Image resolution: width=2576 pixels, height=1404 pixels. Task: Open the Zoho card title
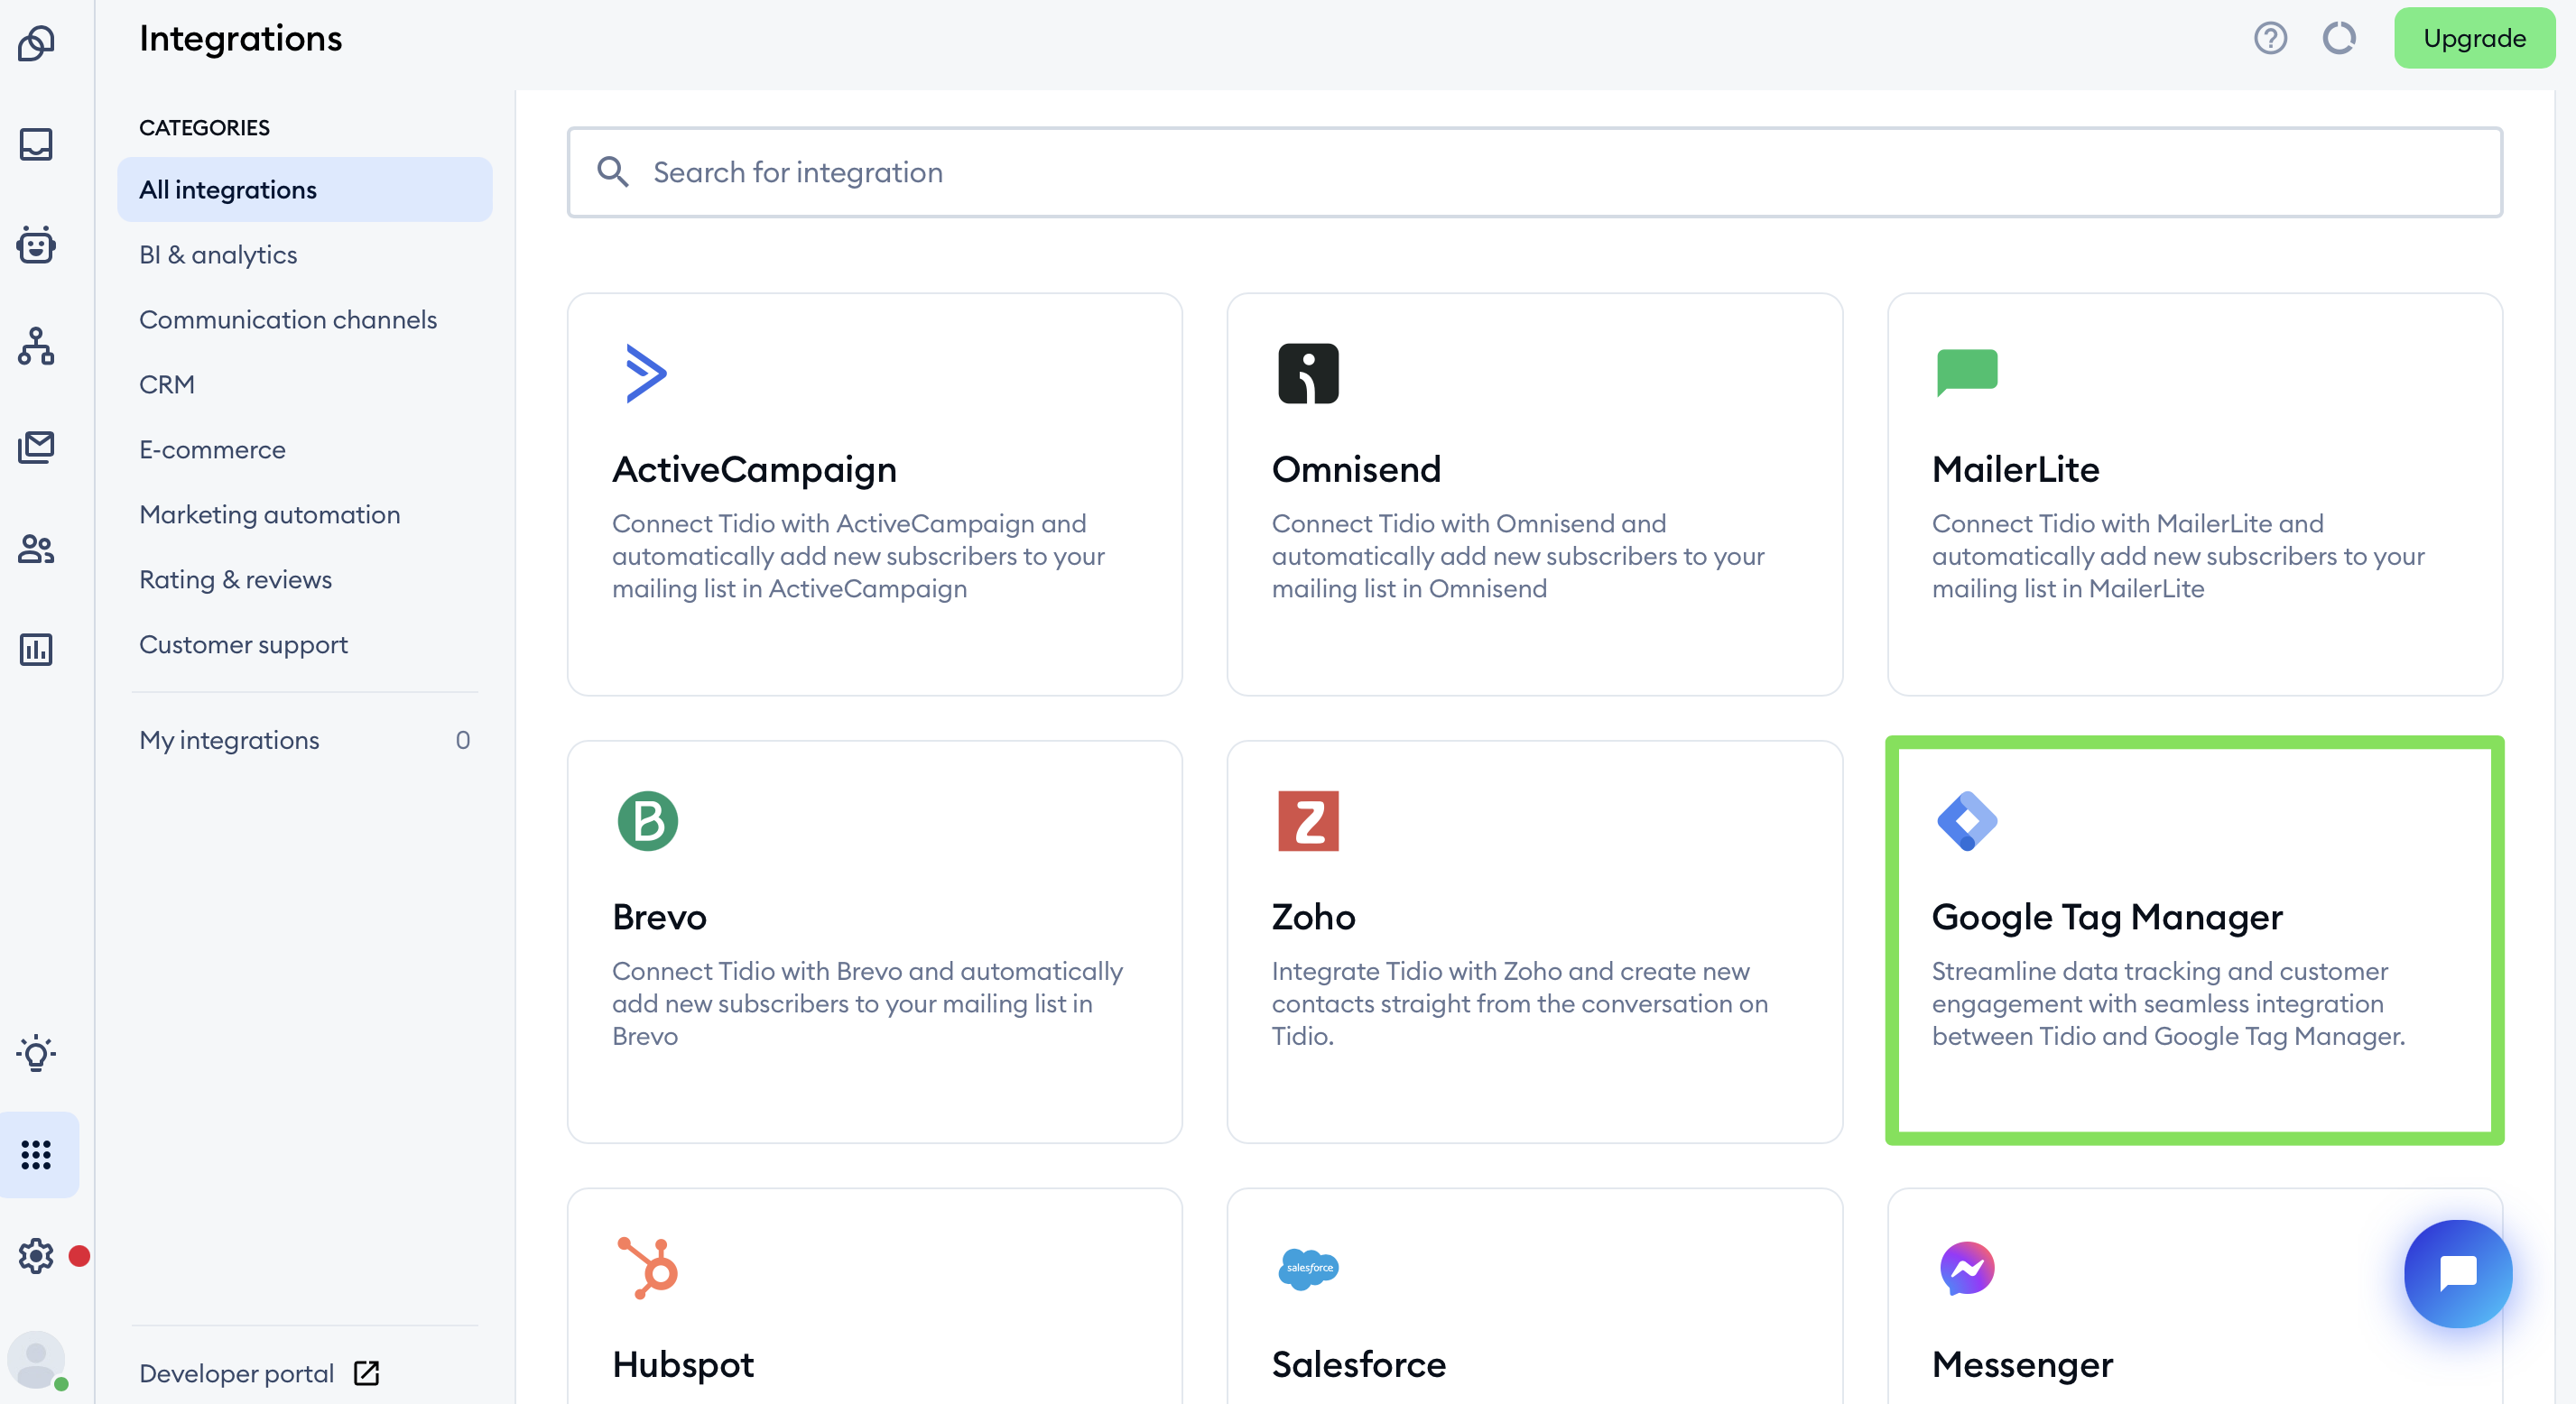tap(1313, 916)
